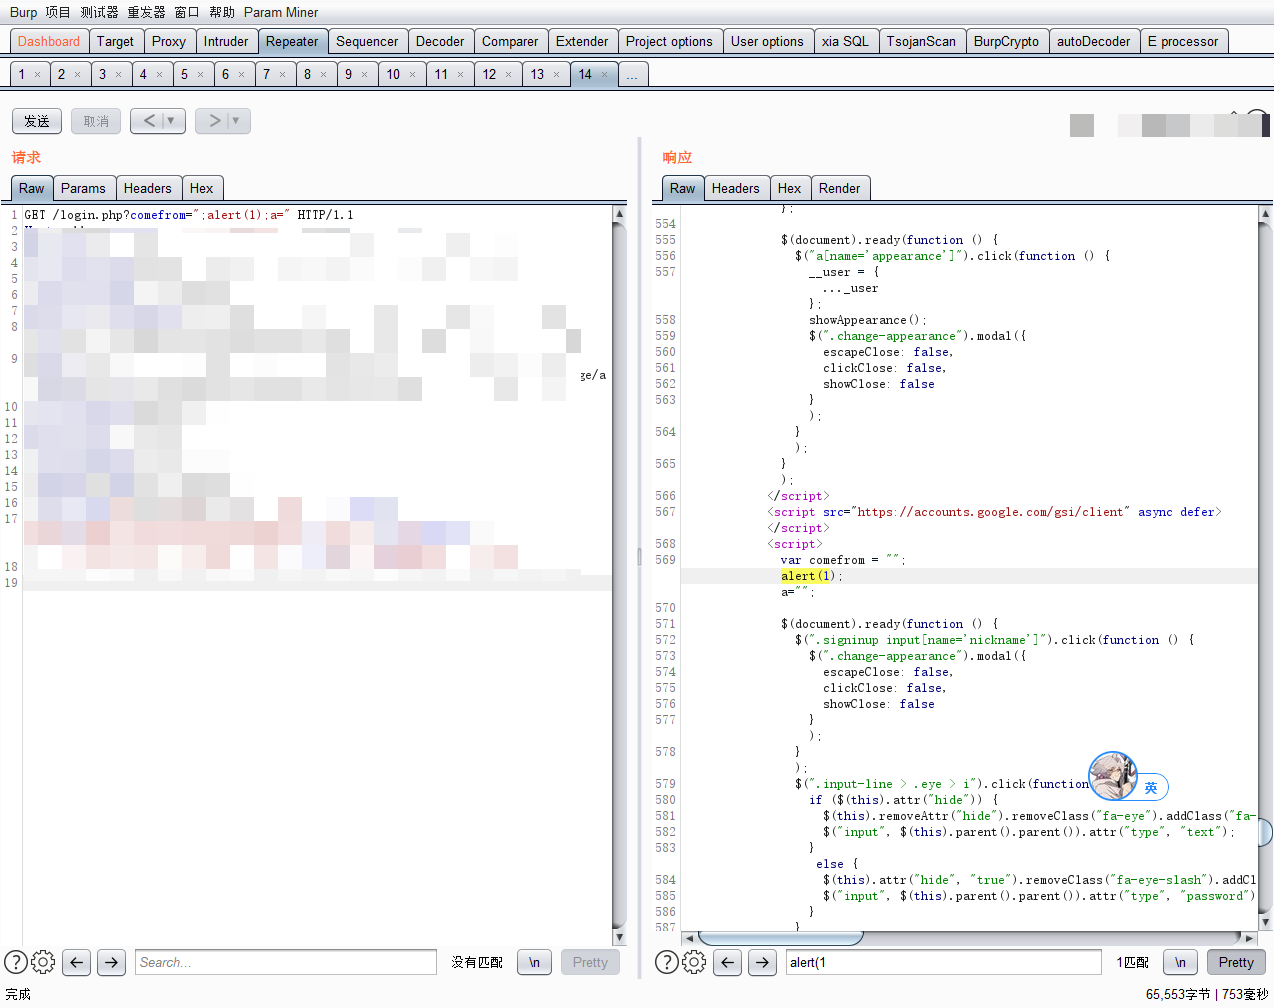Open the xia SQL extension tab
The width and height of the screenshot is (1274, 1008).
(x=845, y=41)
